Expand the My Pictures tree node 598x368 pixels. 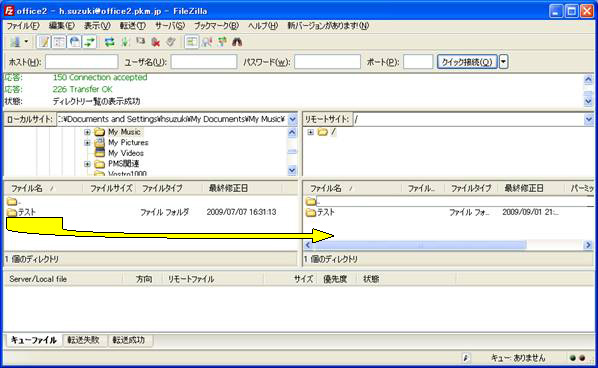pos(87,143)
